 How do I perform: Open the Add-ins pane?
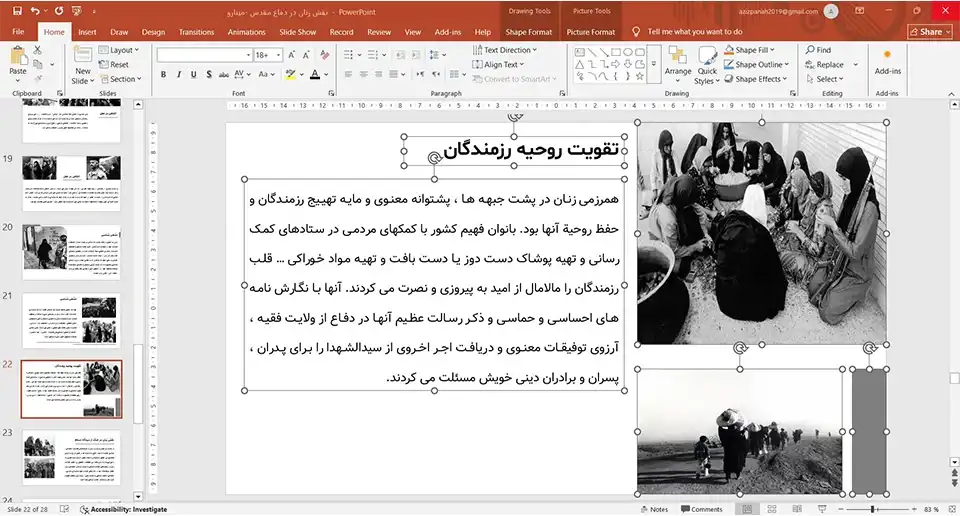coord(887,62)
